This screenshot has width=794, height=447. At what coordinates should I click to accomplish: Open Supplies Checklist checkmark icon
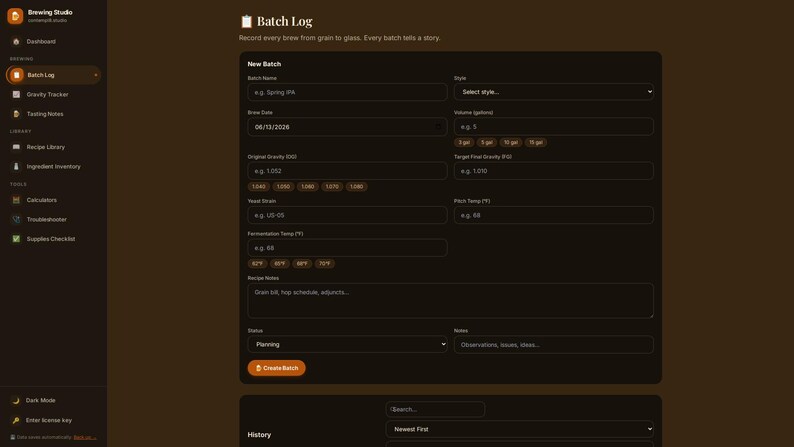point(16,239)
